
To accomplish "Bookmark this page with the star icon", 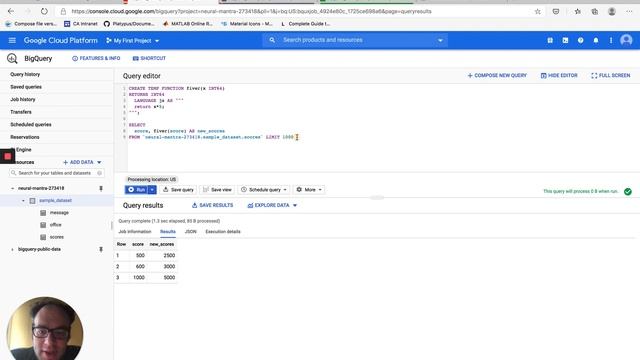I will [538, 11].
